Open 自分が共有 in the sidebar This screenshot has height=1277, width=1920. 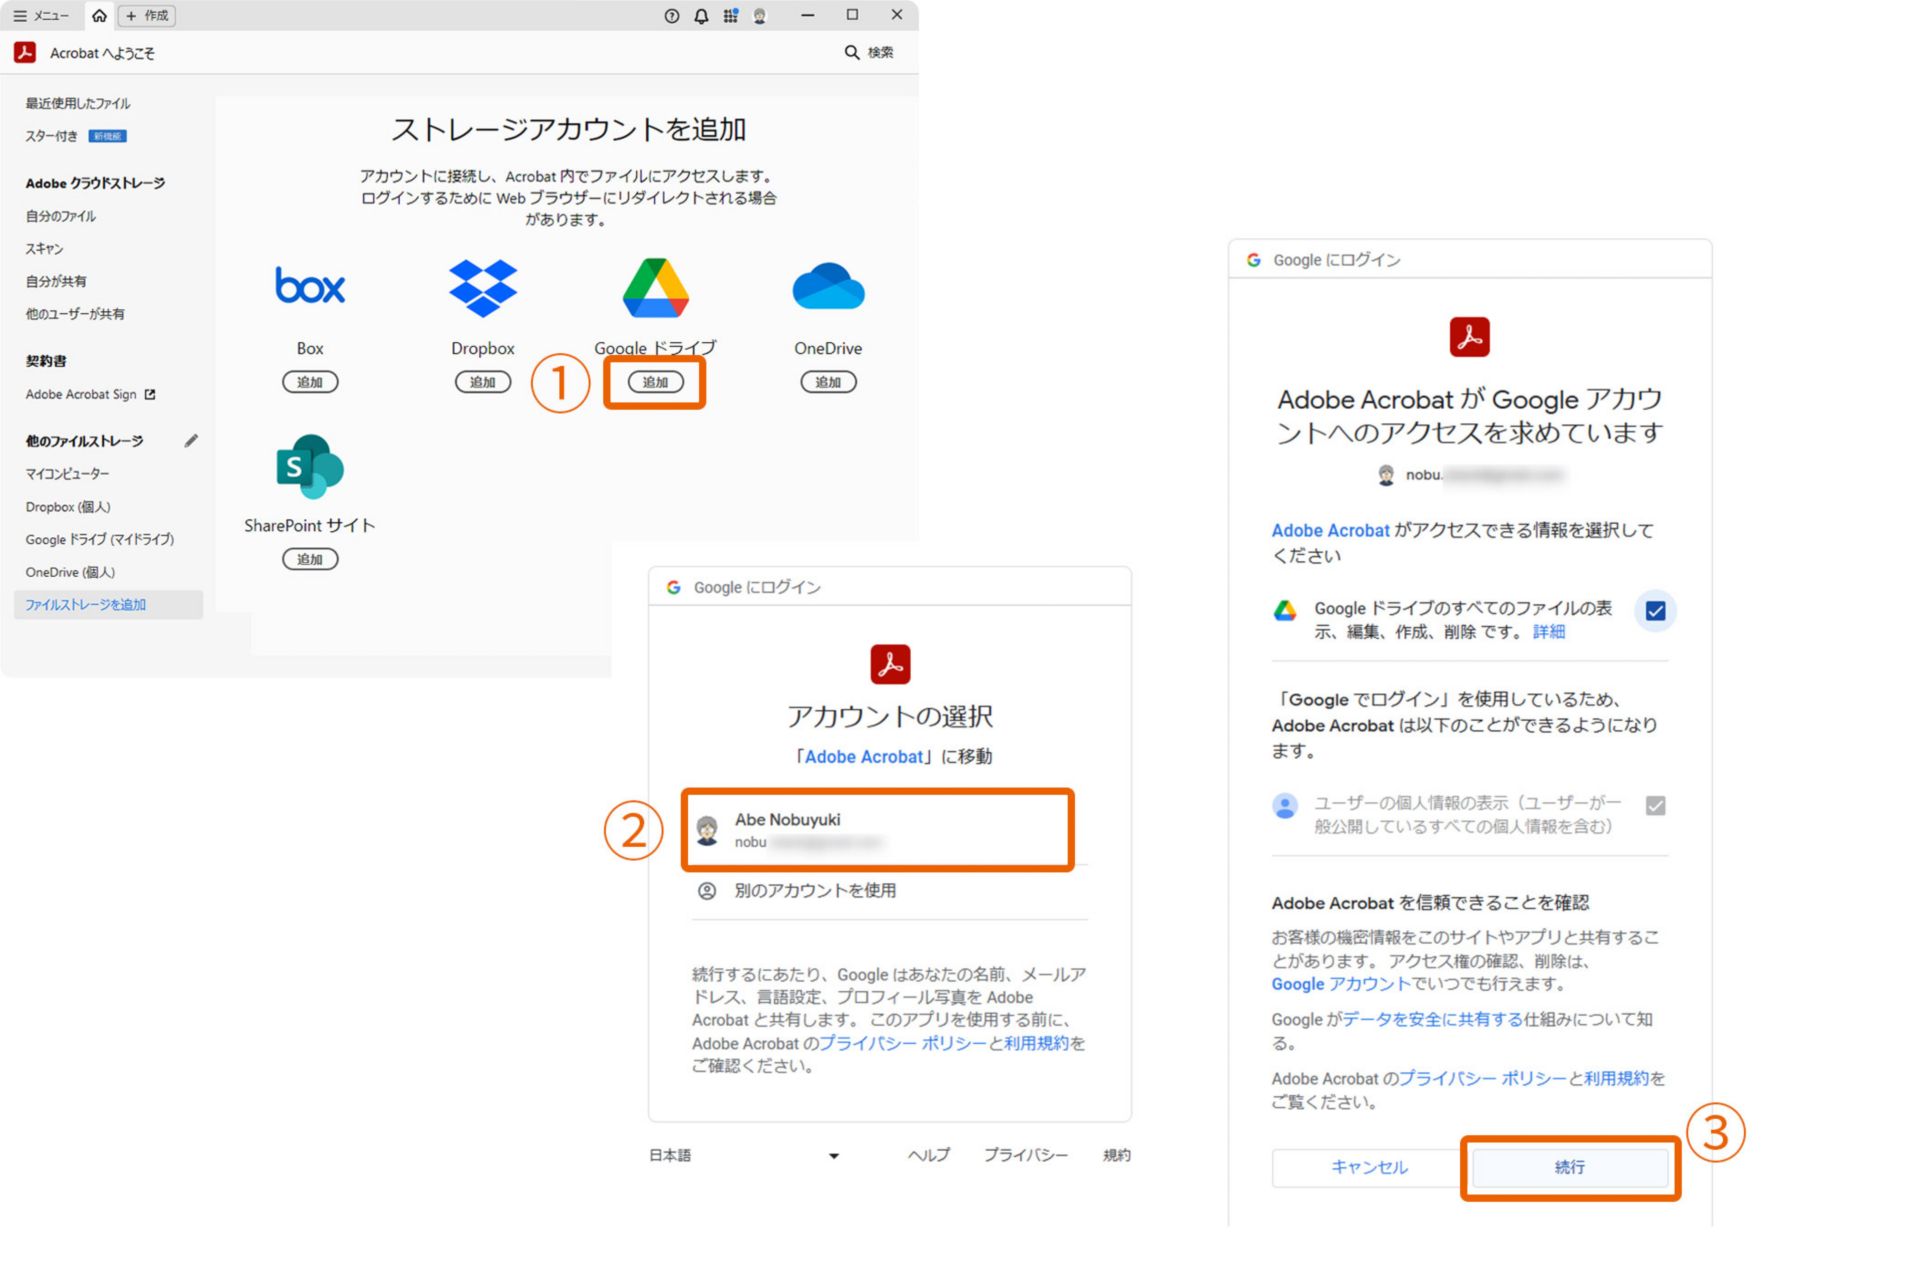[x=56, y=281]
